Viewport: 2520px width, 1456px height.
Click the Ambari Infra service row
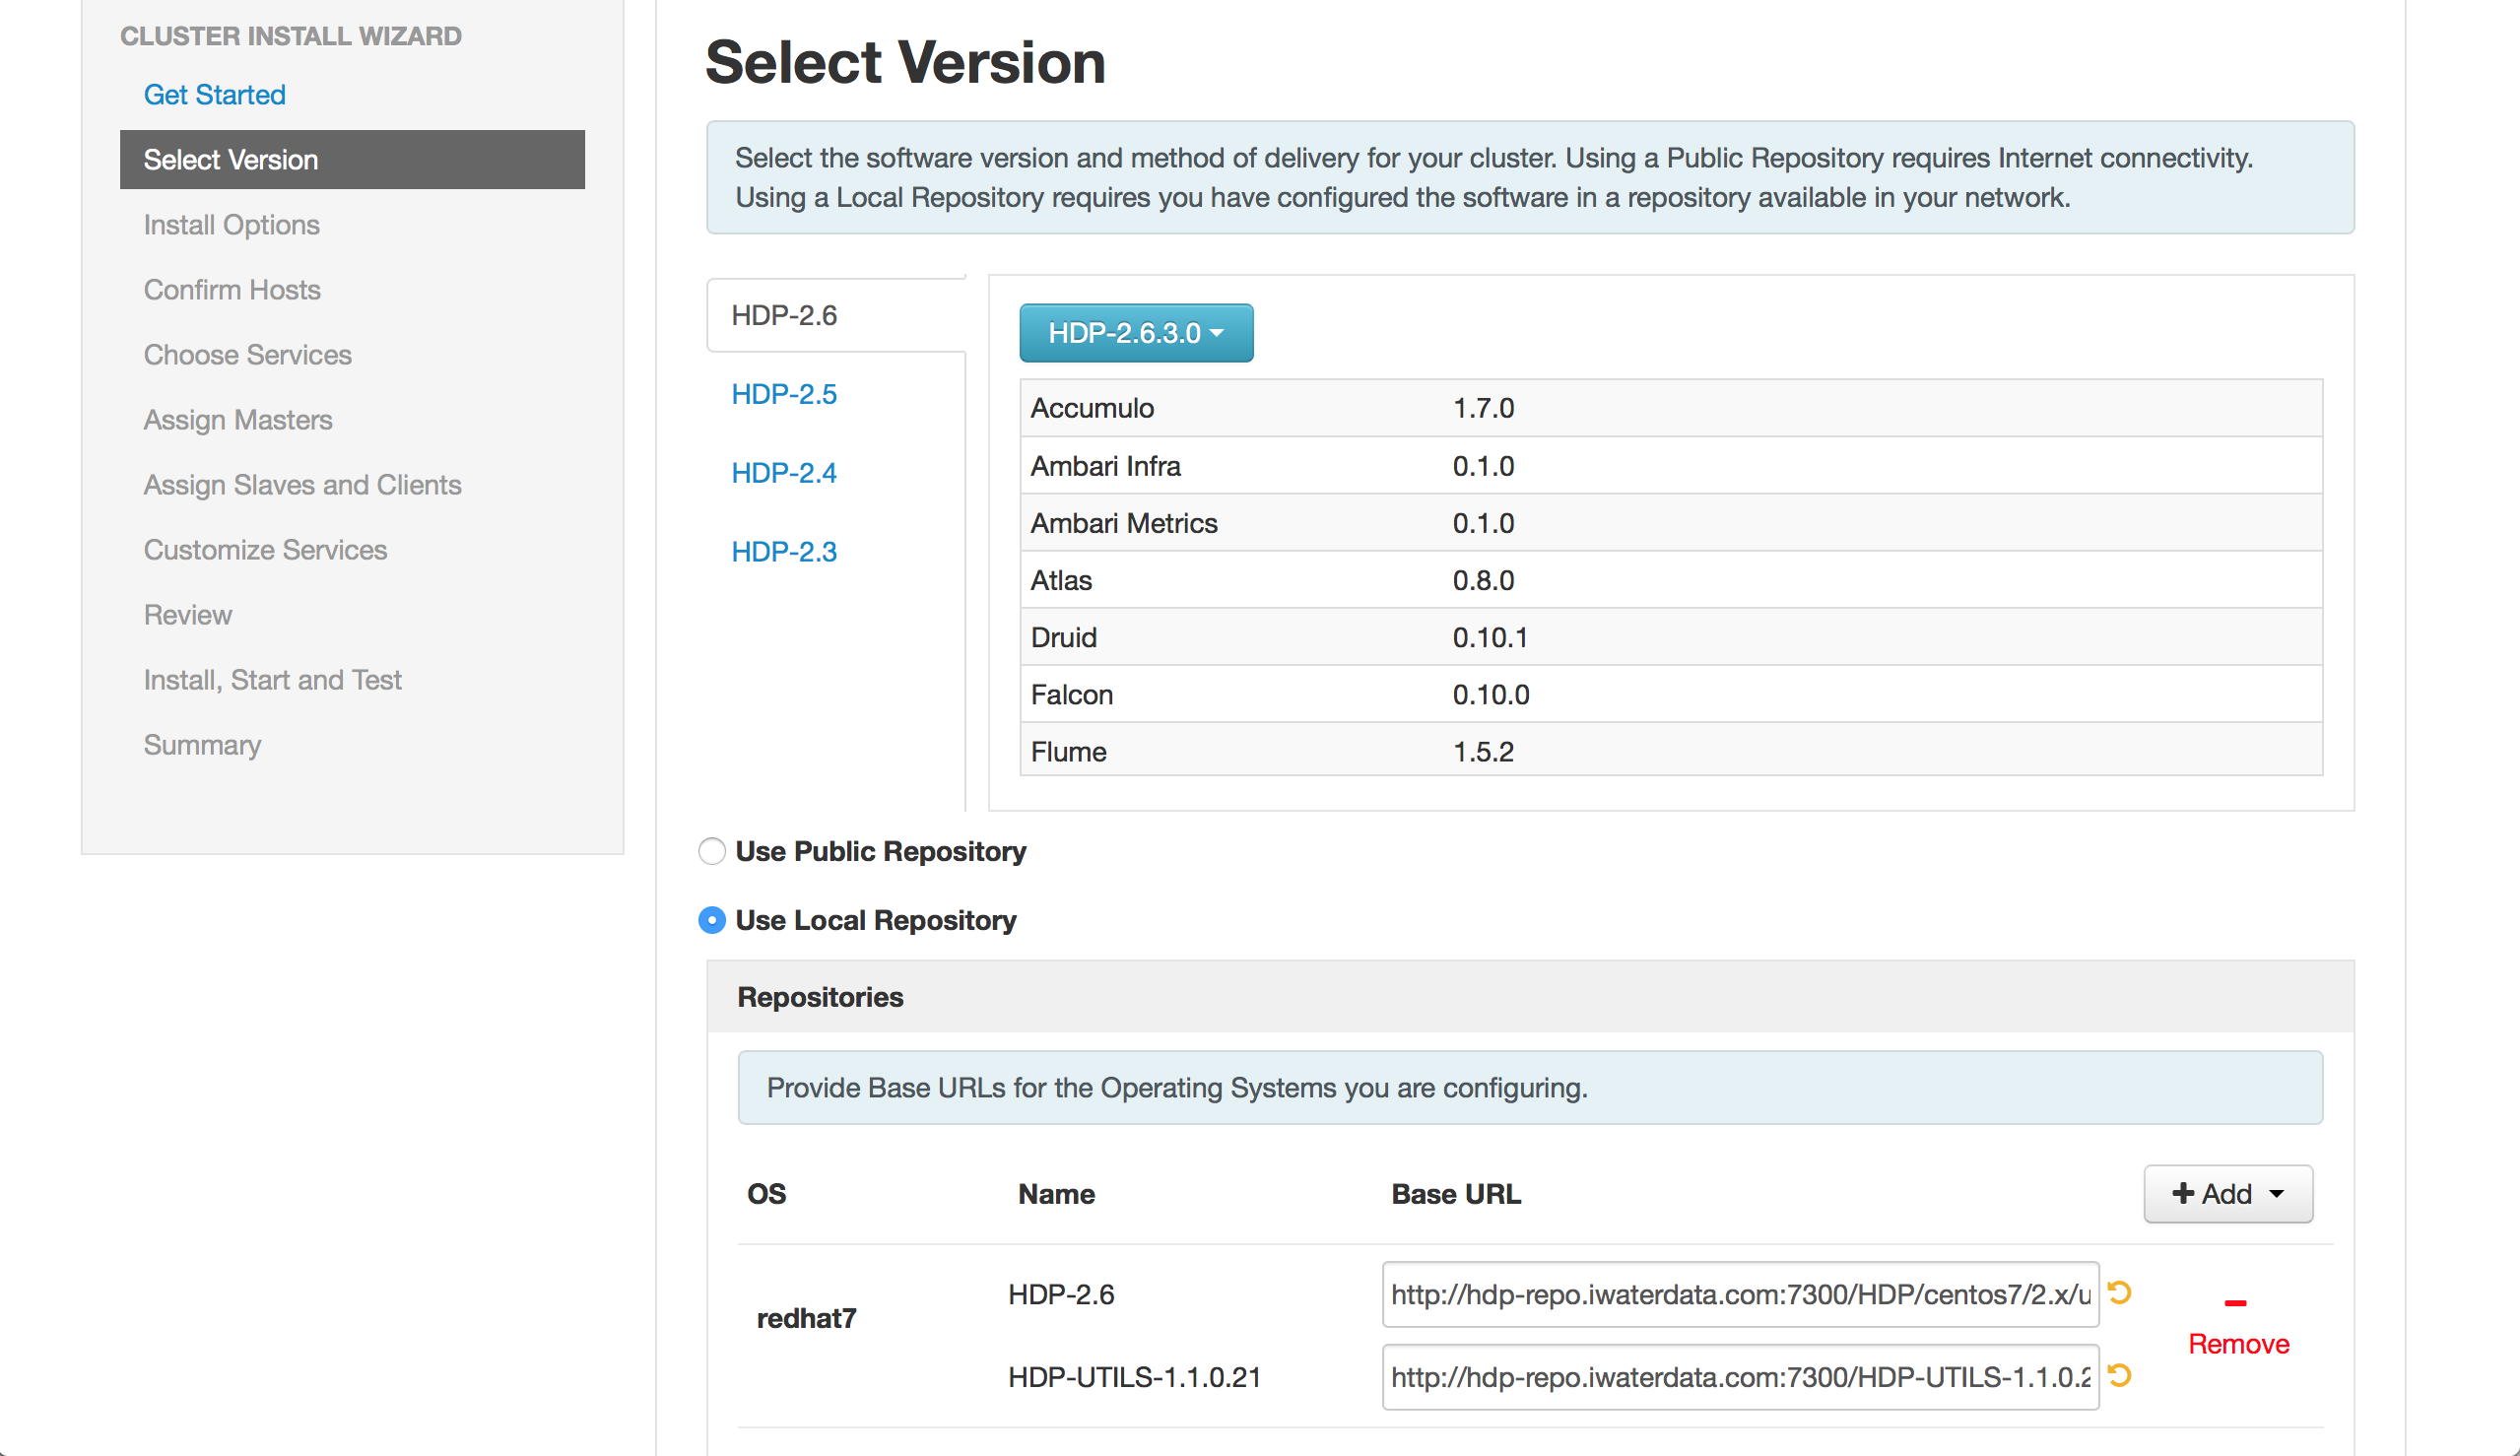pos(1671,466)
